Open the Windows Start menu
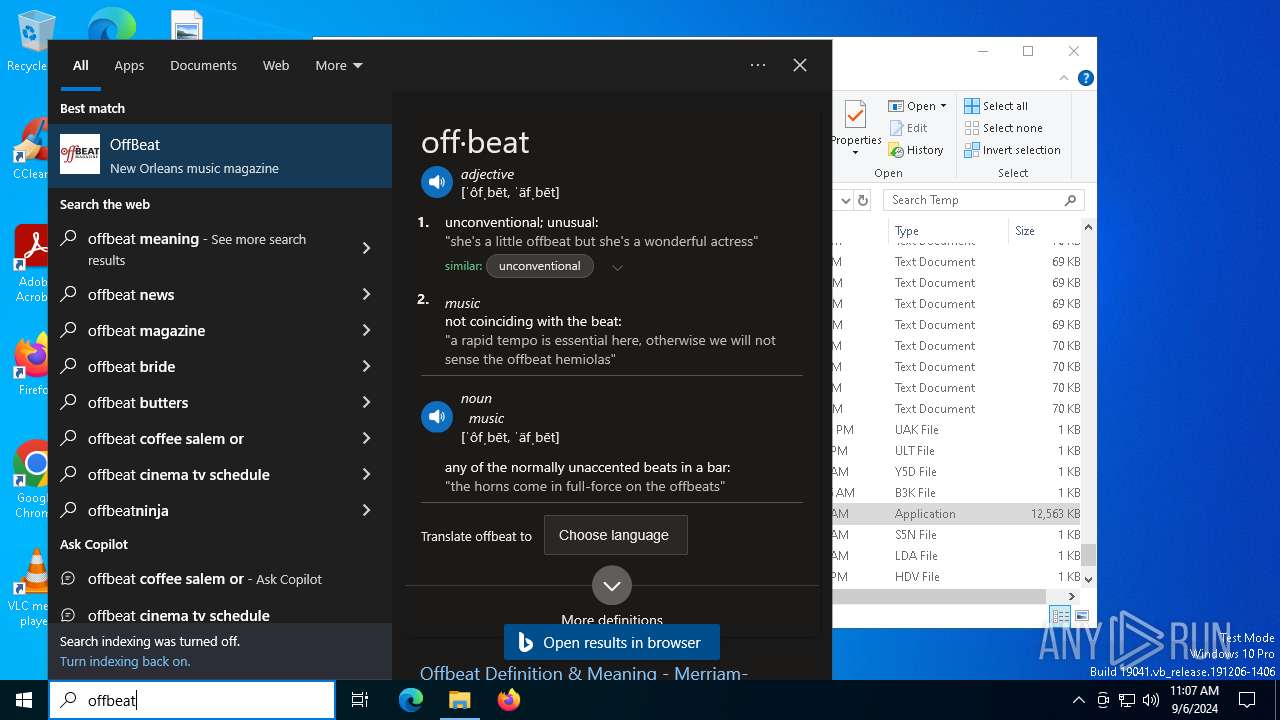Viewport: 1280px width, 720px height. click(24, 700)
